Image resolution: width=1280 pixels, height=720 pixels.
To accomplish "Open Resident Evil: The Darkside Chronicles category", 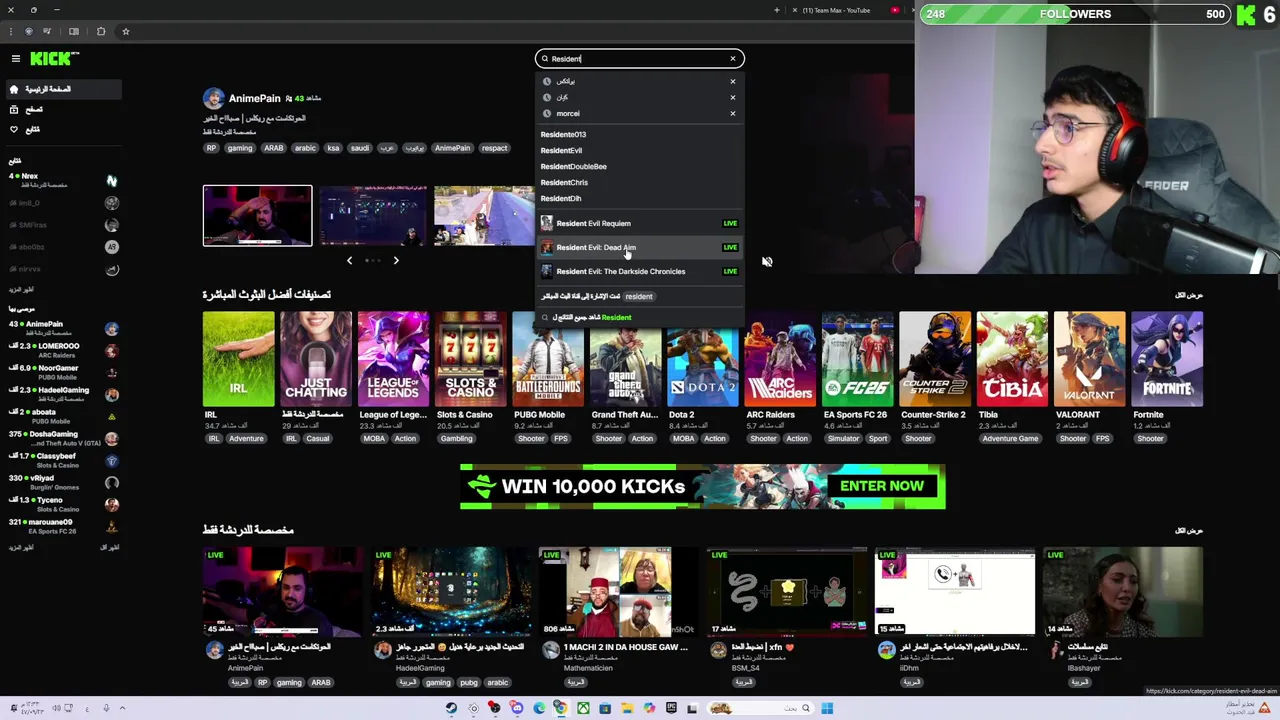I will 640,271.
